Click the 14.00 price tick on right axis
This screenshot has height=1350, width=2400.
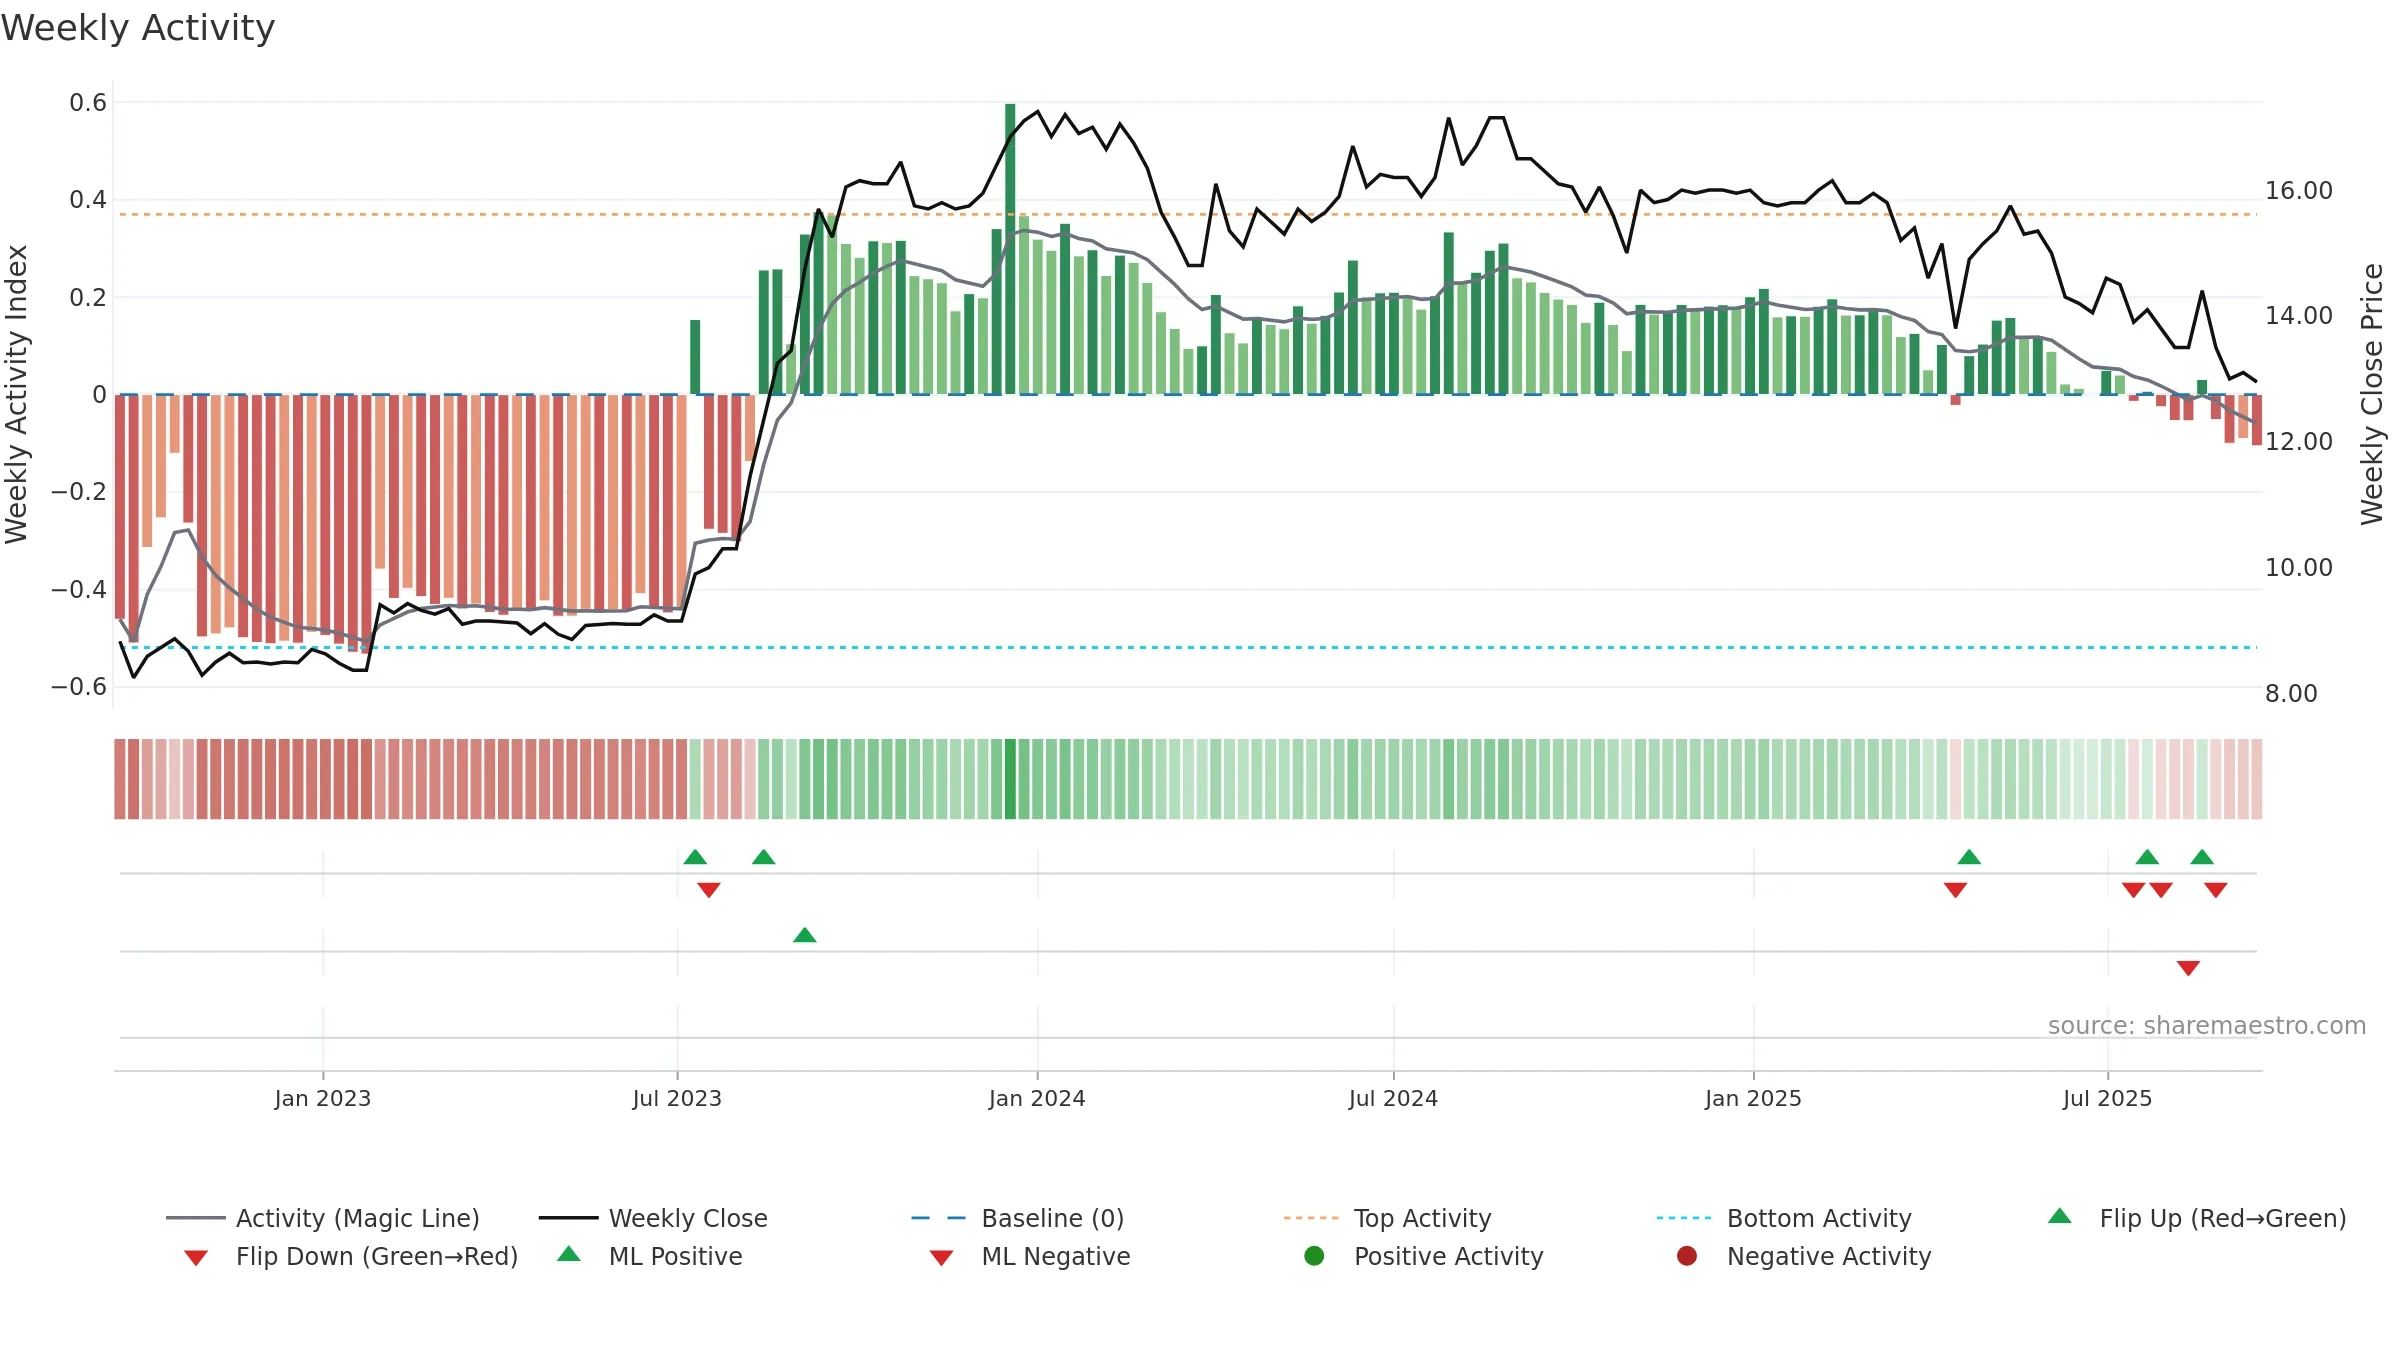coord(2299,315)
